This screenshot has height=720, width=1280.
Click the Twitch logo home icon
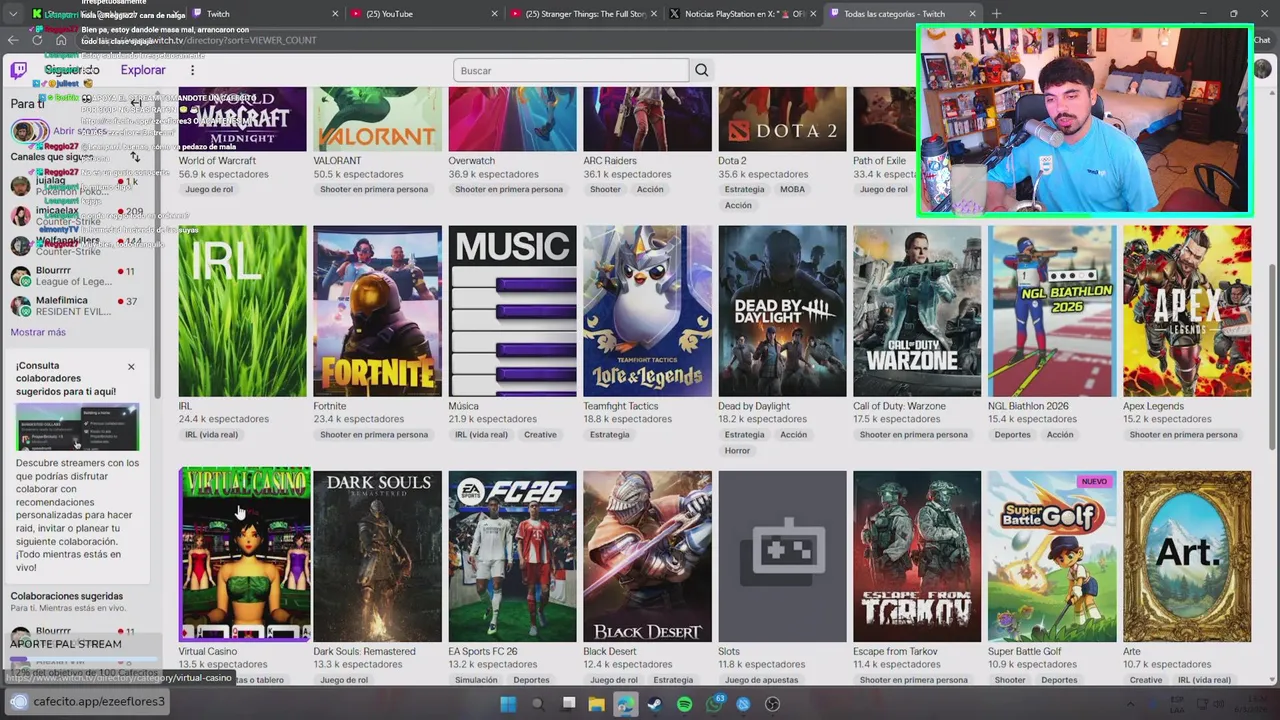pos(19,70)
